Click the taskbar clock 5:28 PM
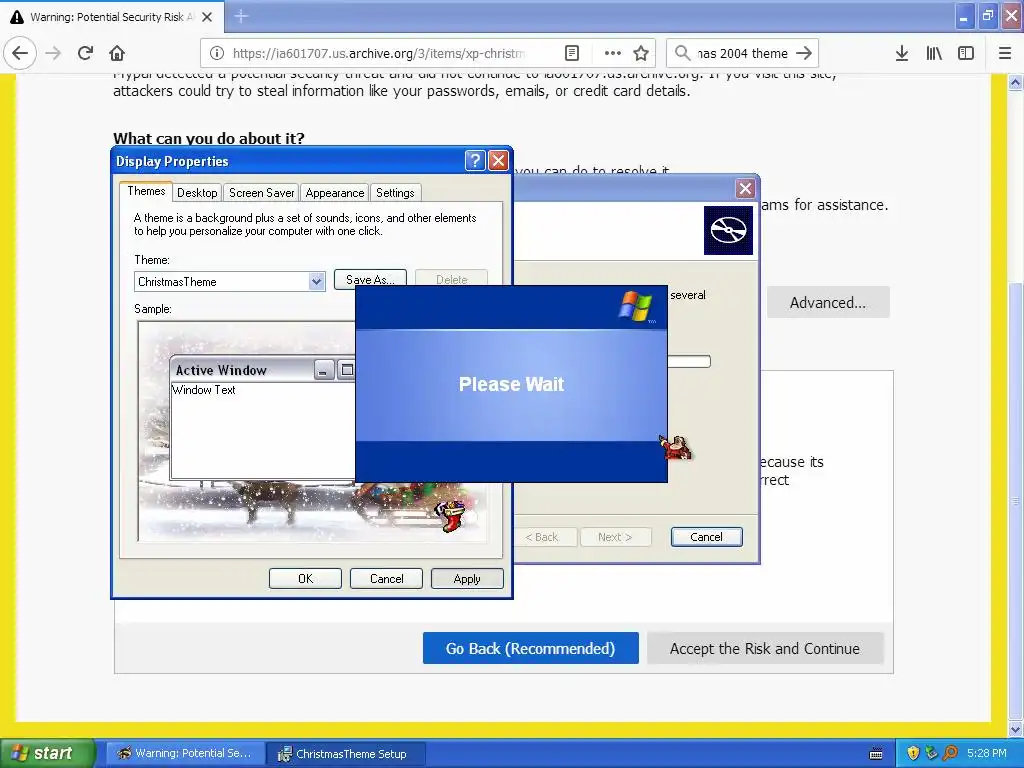Screen dimensions: 1024x768 tap(987, 753)
